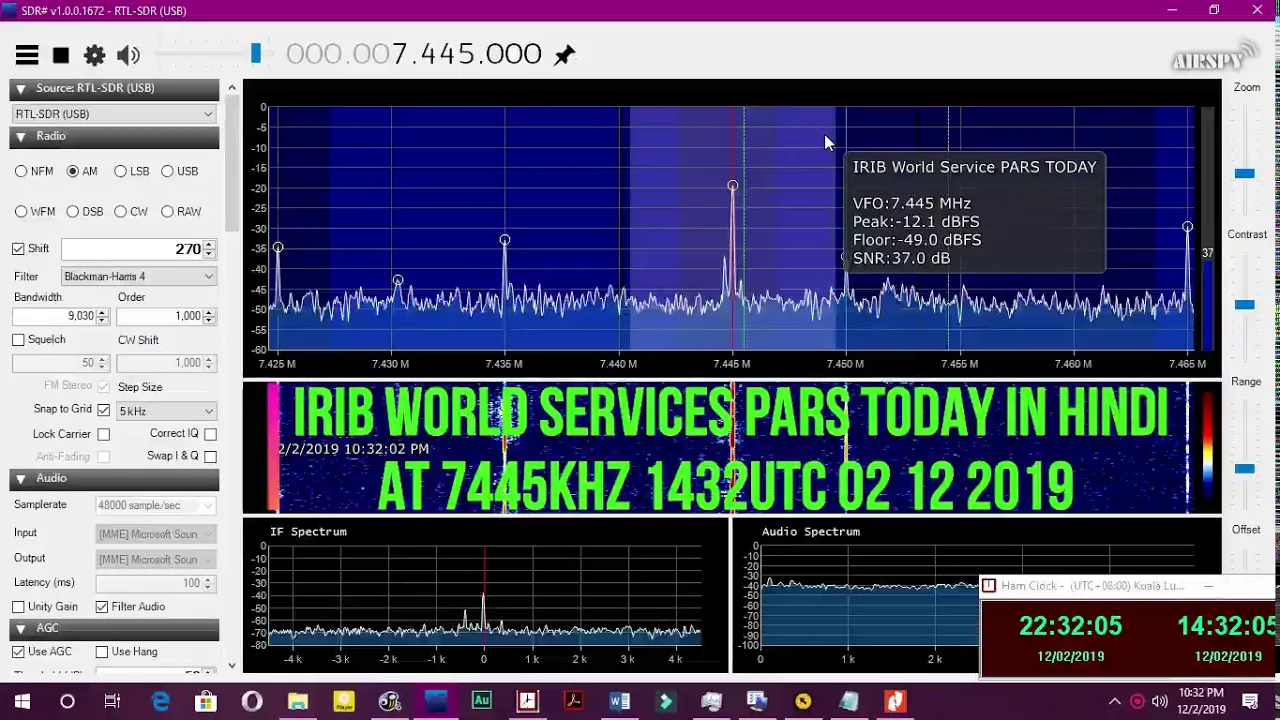This screenshot has width=1280, height=720.
Task: Show hidden system tray icons
Action: [1115, 701]
